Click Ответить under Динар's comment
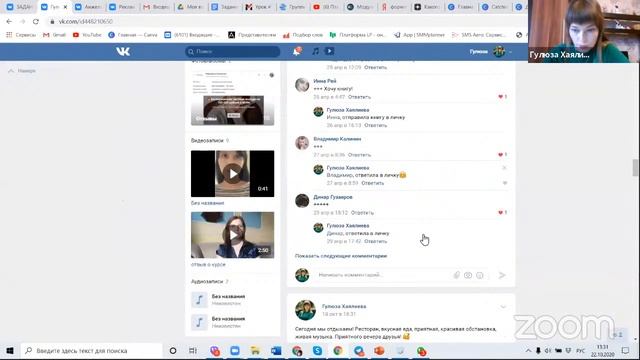The width and height of the screenshot is (640, 360). point(362,213)
